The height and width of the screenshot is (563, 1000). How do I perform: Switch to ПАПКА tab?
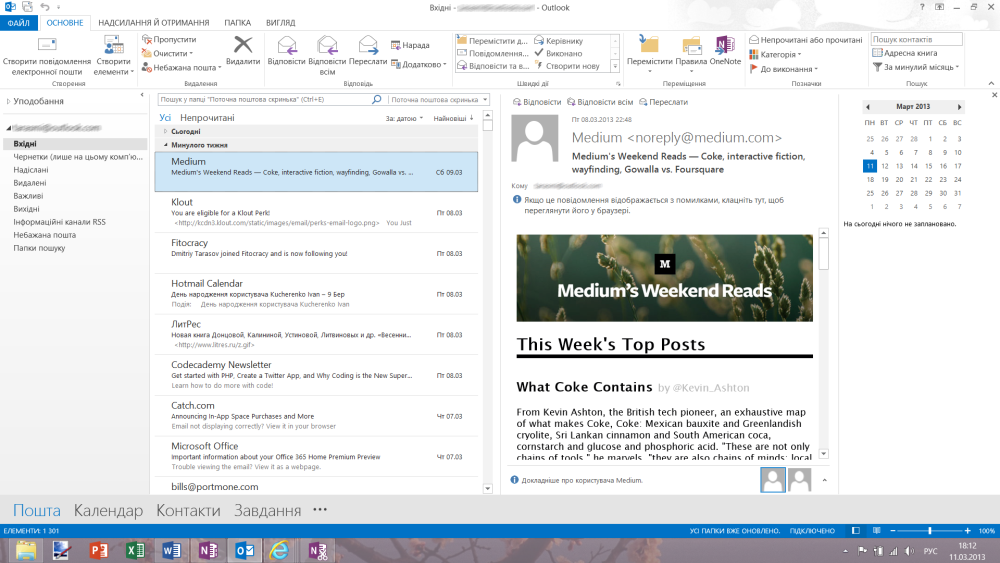point(237,22)
